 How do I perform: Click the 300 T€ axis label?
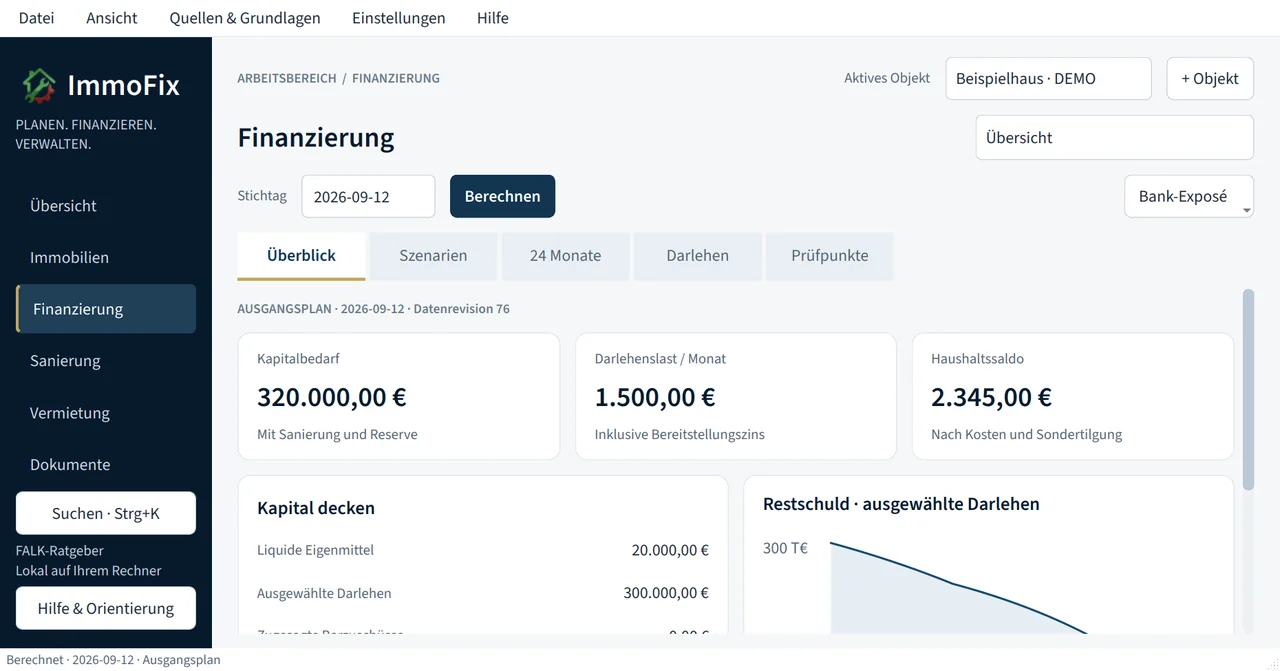785,548
